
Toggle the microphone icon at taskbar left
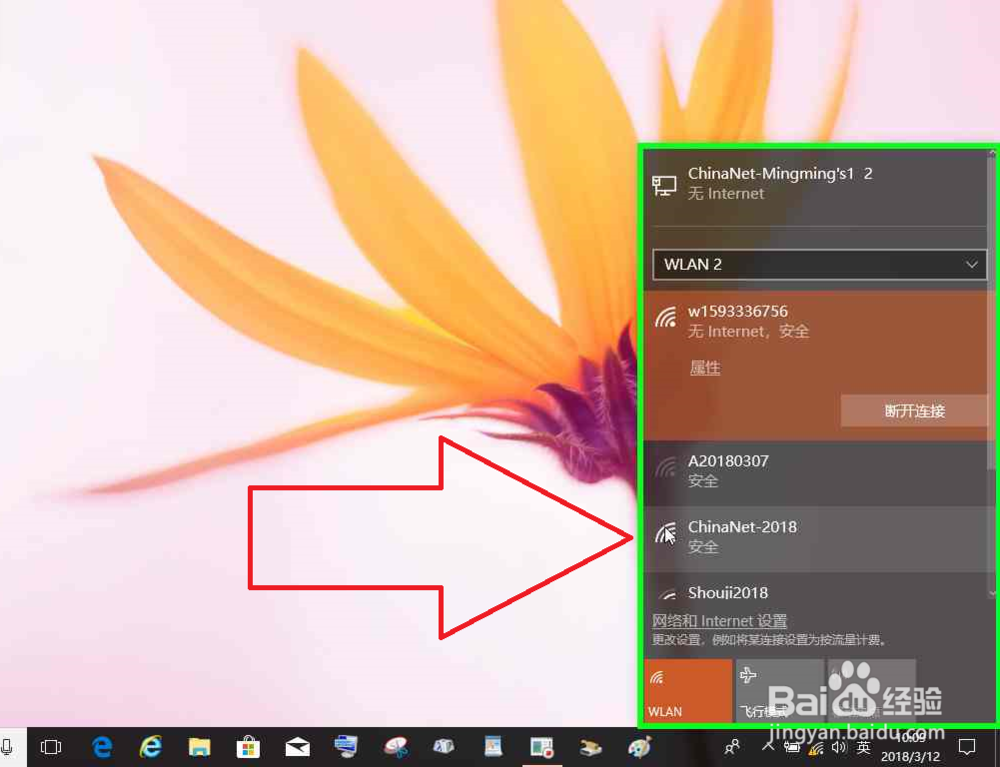pyautogui.click(x=8, y=747)
